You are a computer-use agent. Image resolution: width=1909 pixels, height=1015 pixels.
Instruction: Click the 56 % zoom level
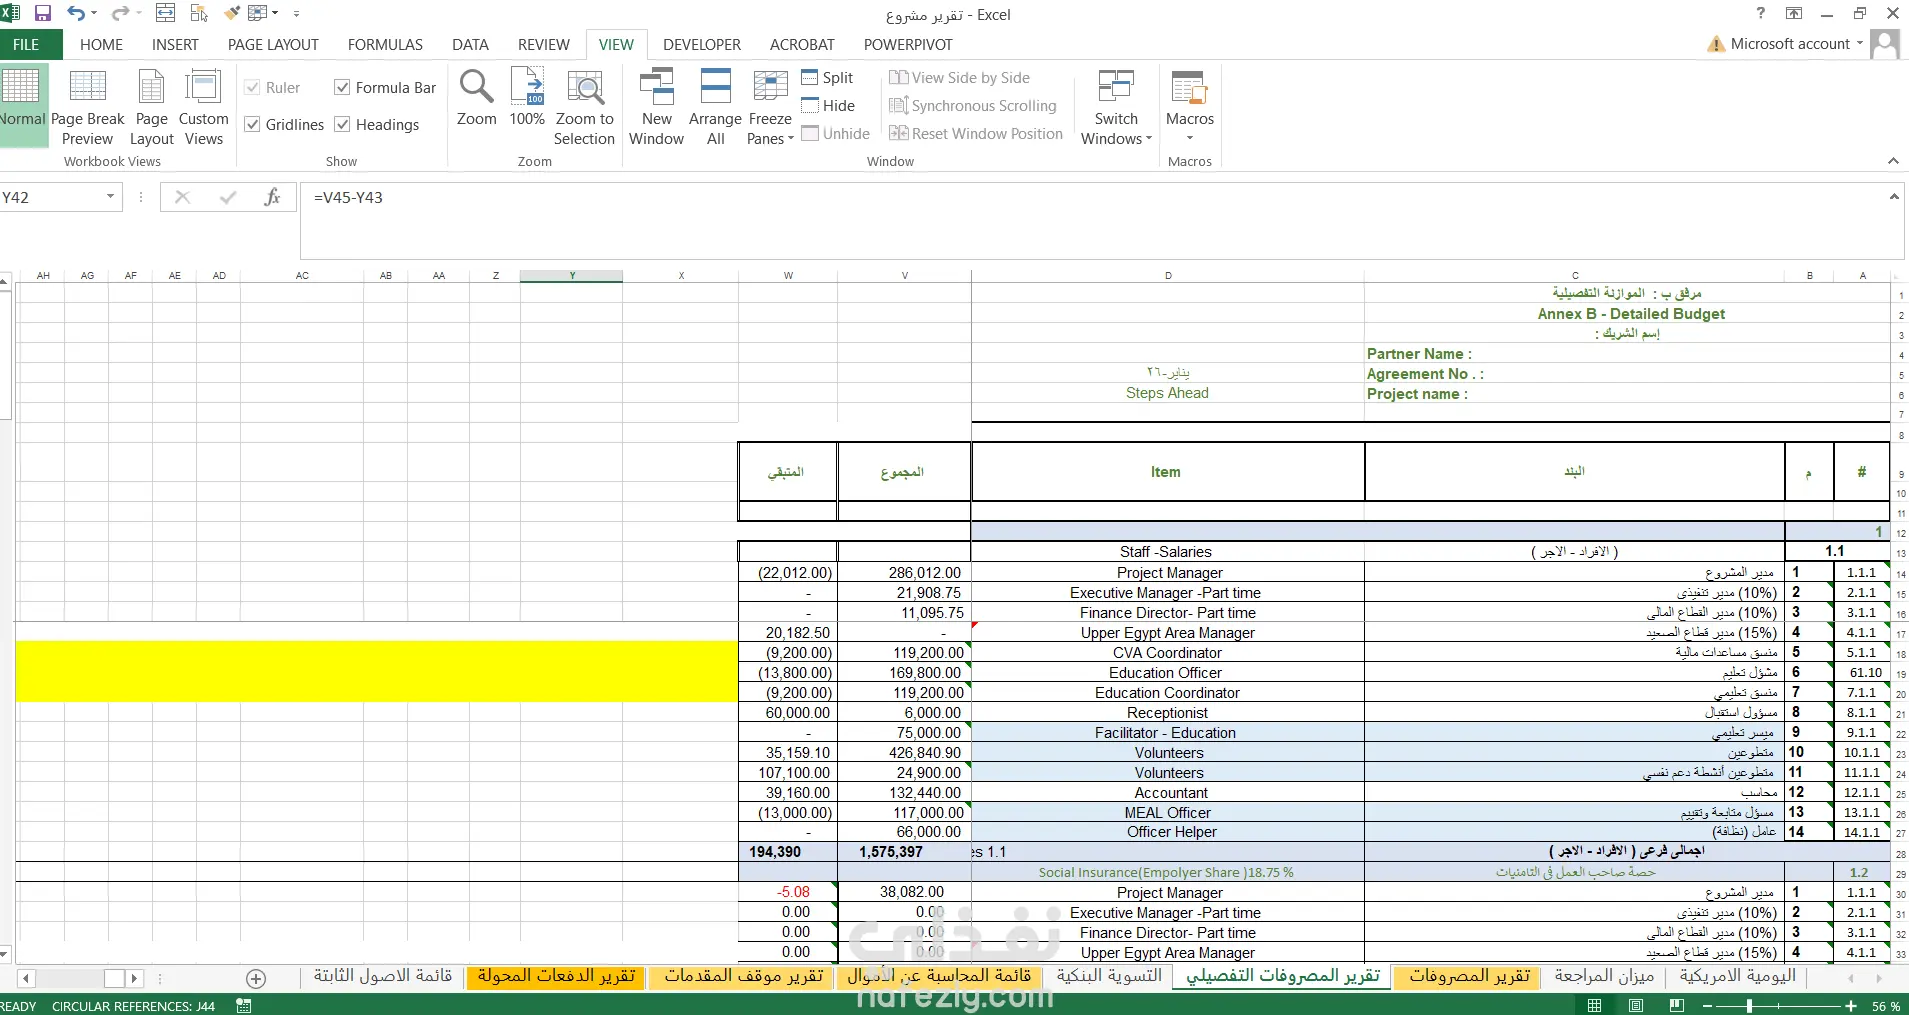1886,1006
